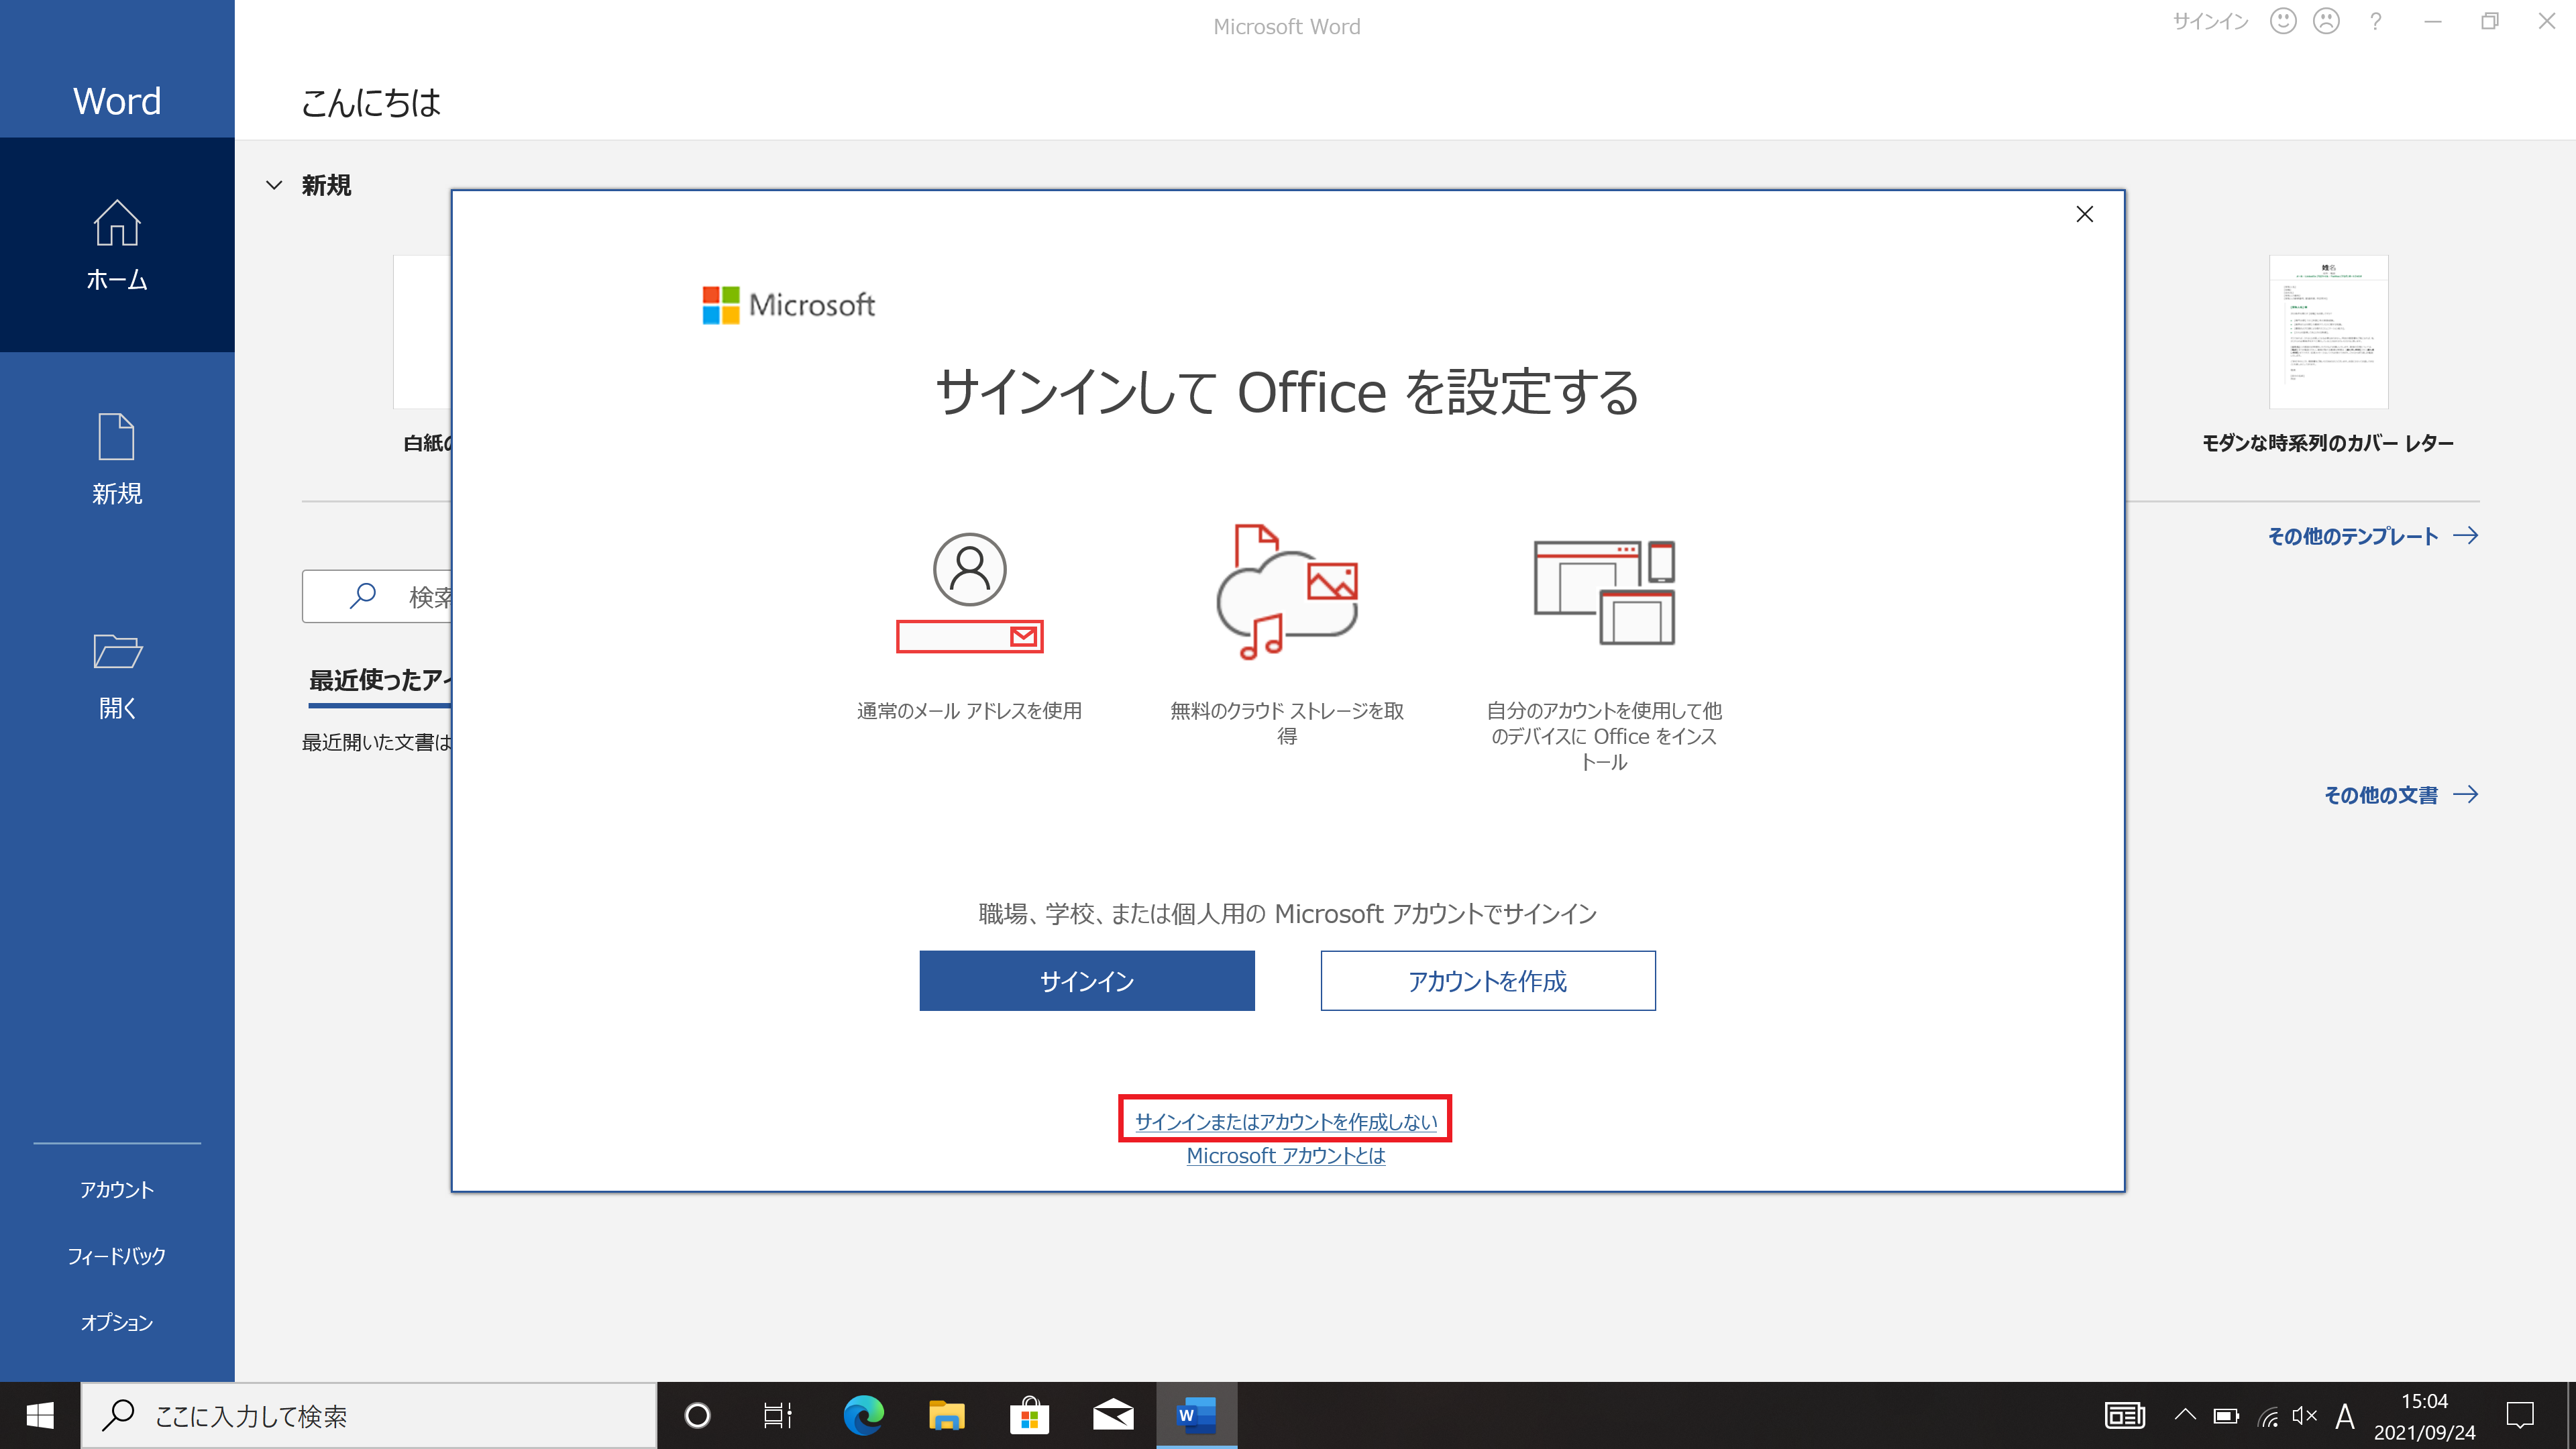This screenshot has height=1449, width=2576.
Task: Open フィードバック in the sidebar
Action: 117,1256
